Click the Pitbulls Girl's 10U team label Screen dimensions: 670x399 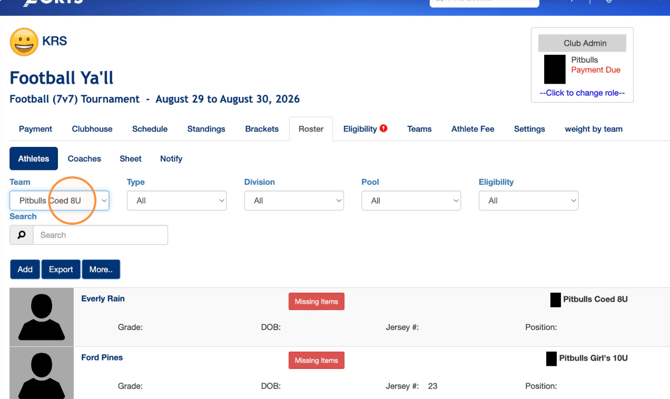pos(593,358)
